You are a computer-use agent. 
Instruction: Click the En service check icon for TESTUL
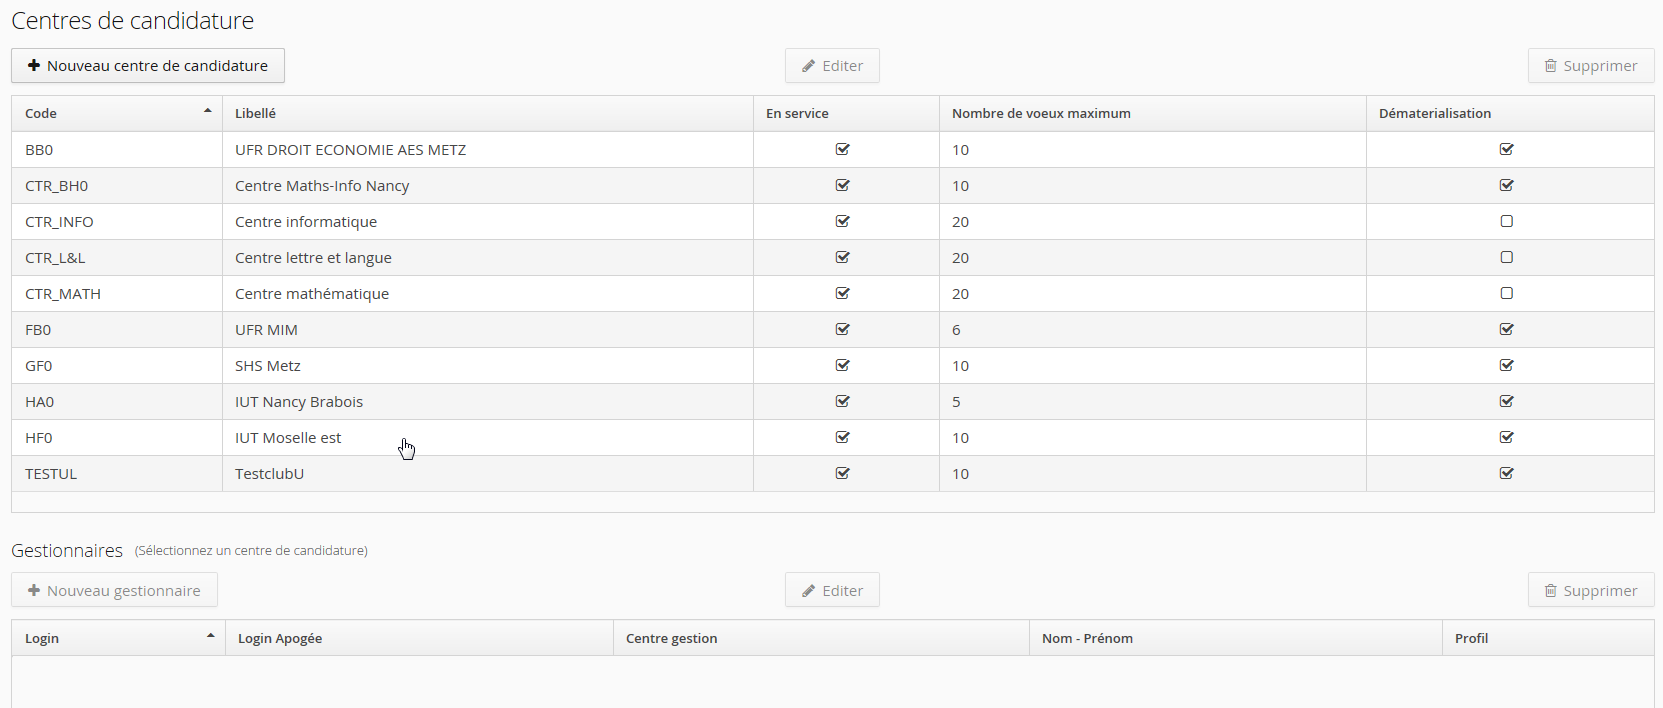tap(842, 474)
